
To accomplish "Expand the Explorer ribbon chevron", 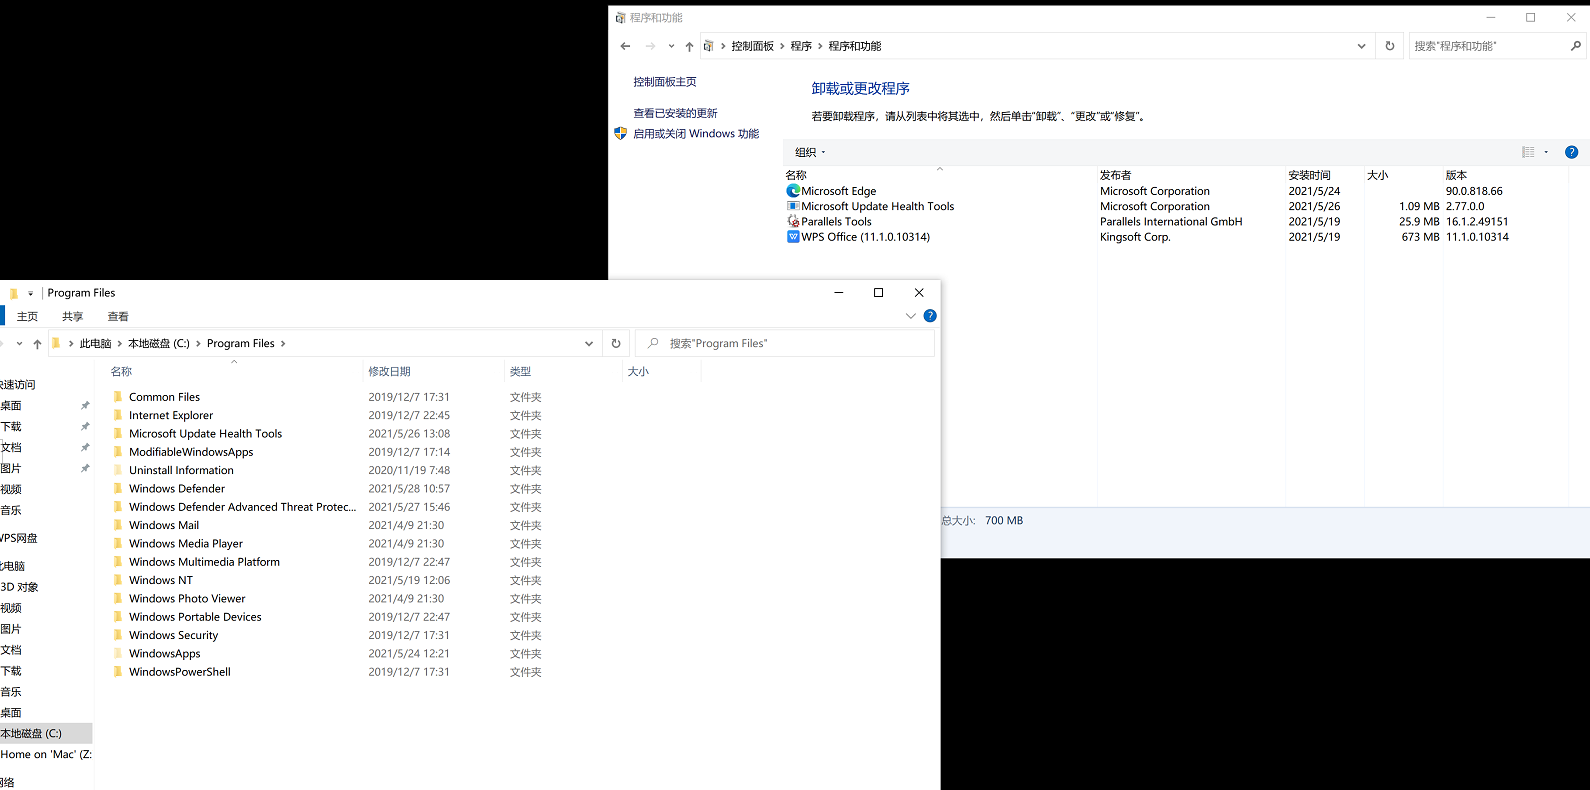I will coord(911,316).
